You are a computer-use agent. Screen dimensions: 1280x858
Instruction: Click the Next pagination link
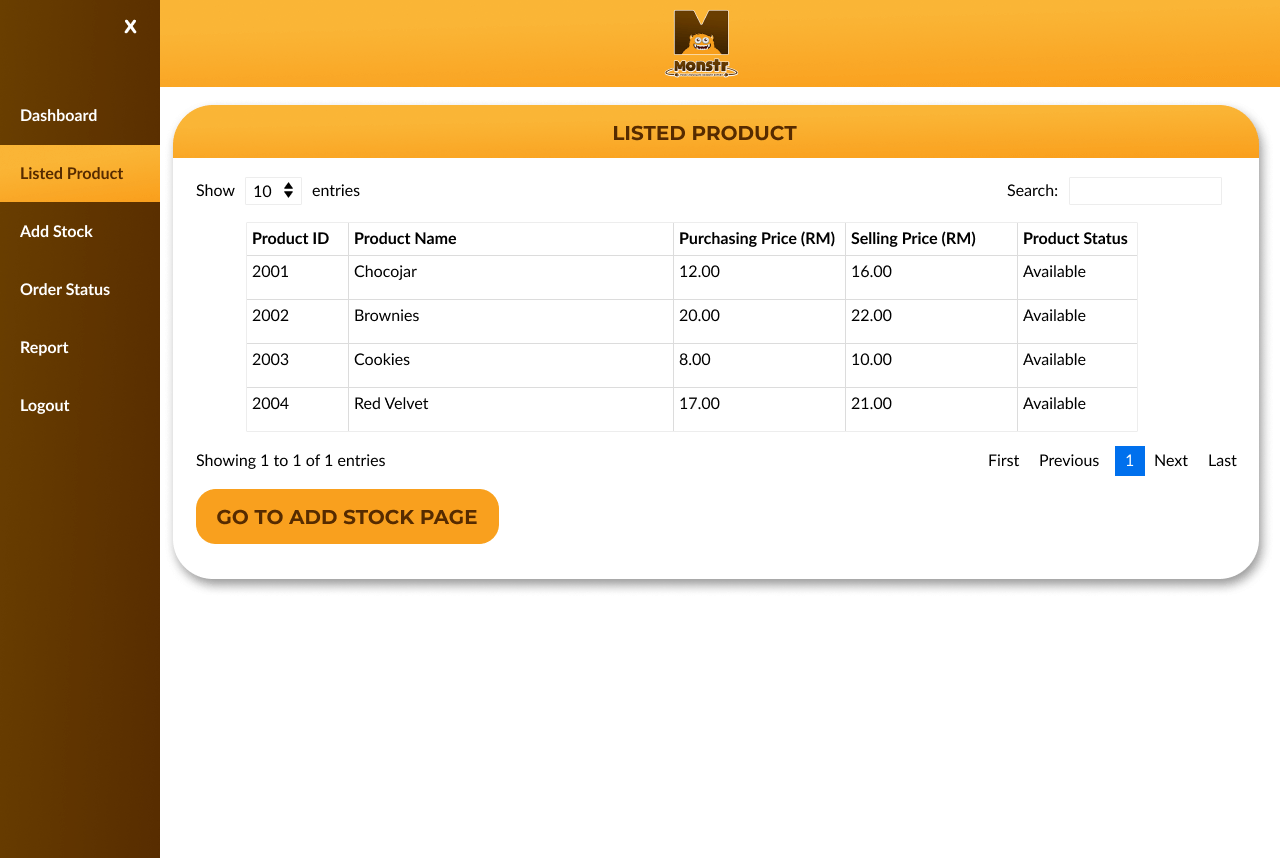click(x=1171, y=460)
